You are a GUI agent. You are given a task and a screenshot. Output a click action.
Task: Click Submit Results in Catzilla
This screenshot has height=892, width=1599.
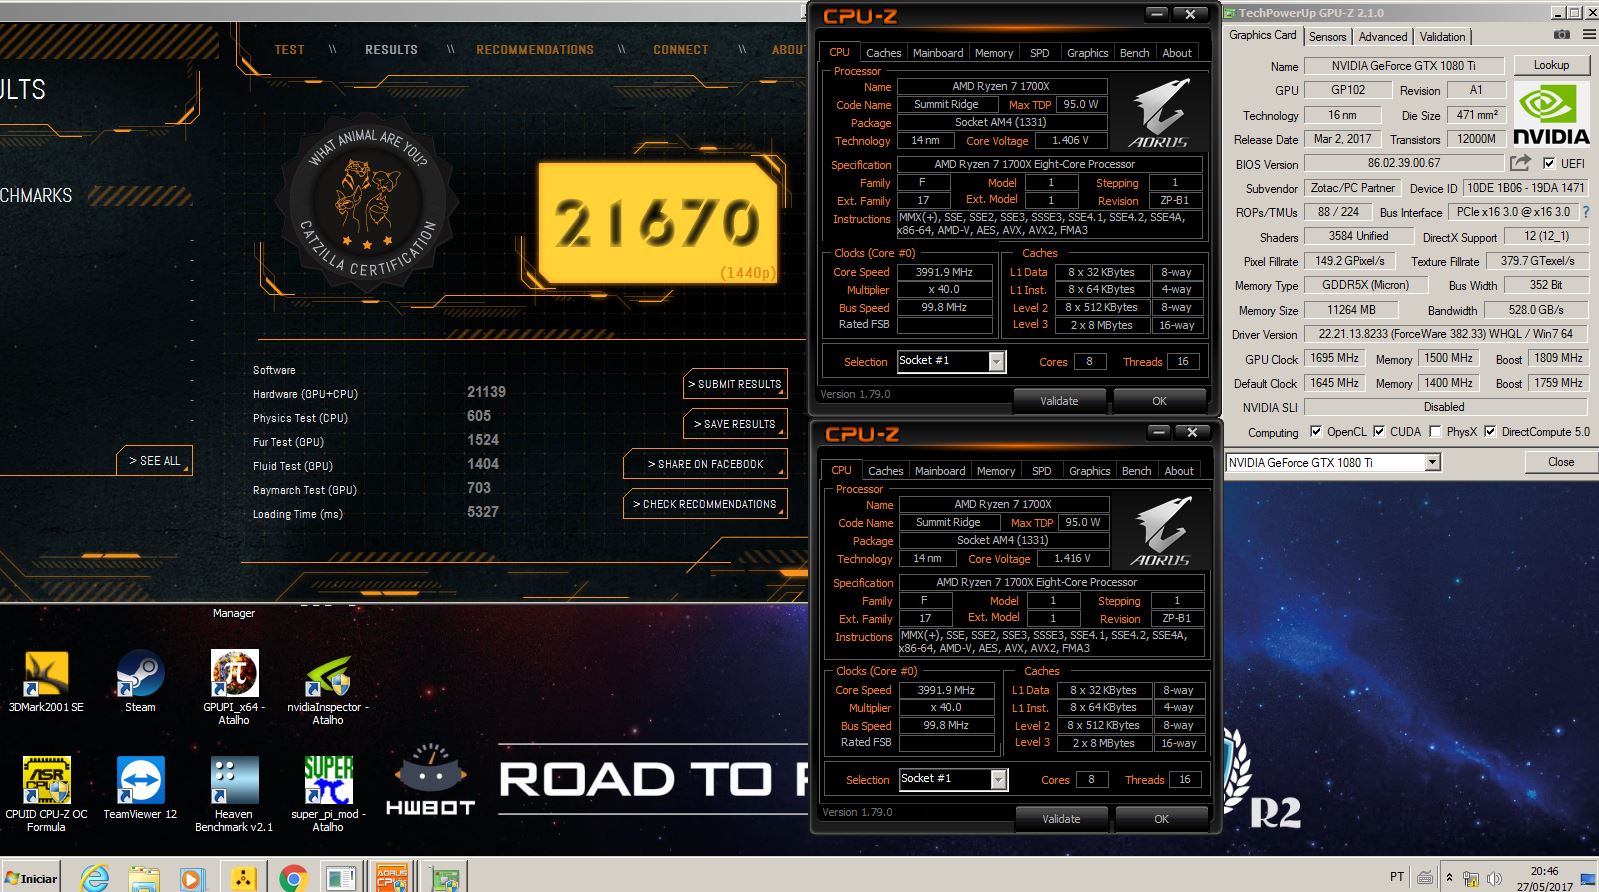(x=735, y=384)
